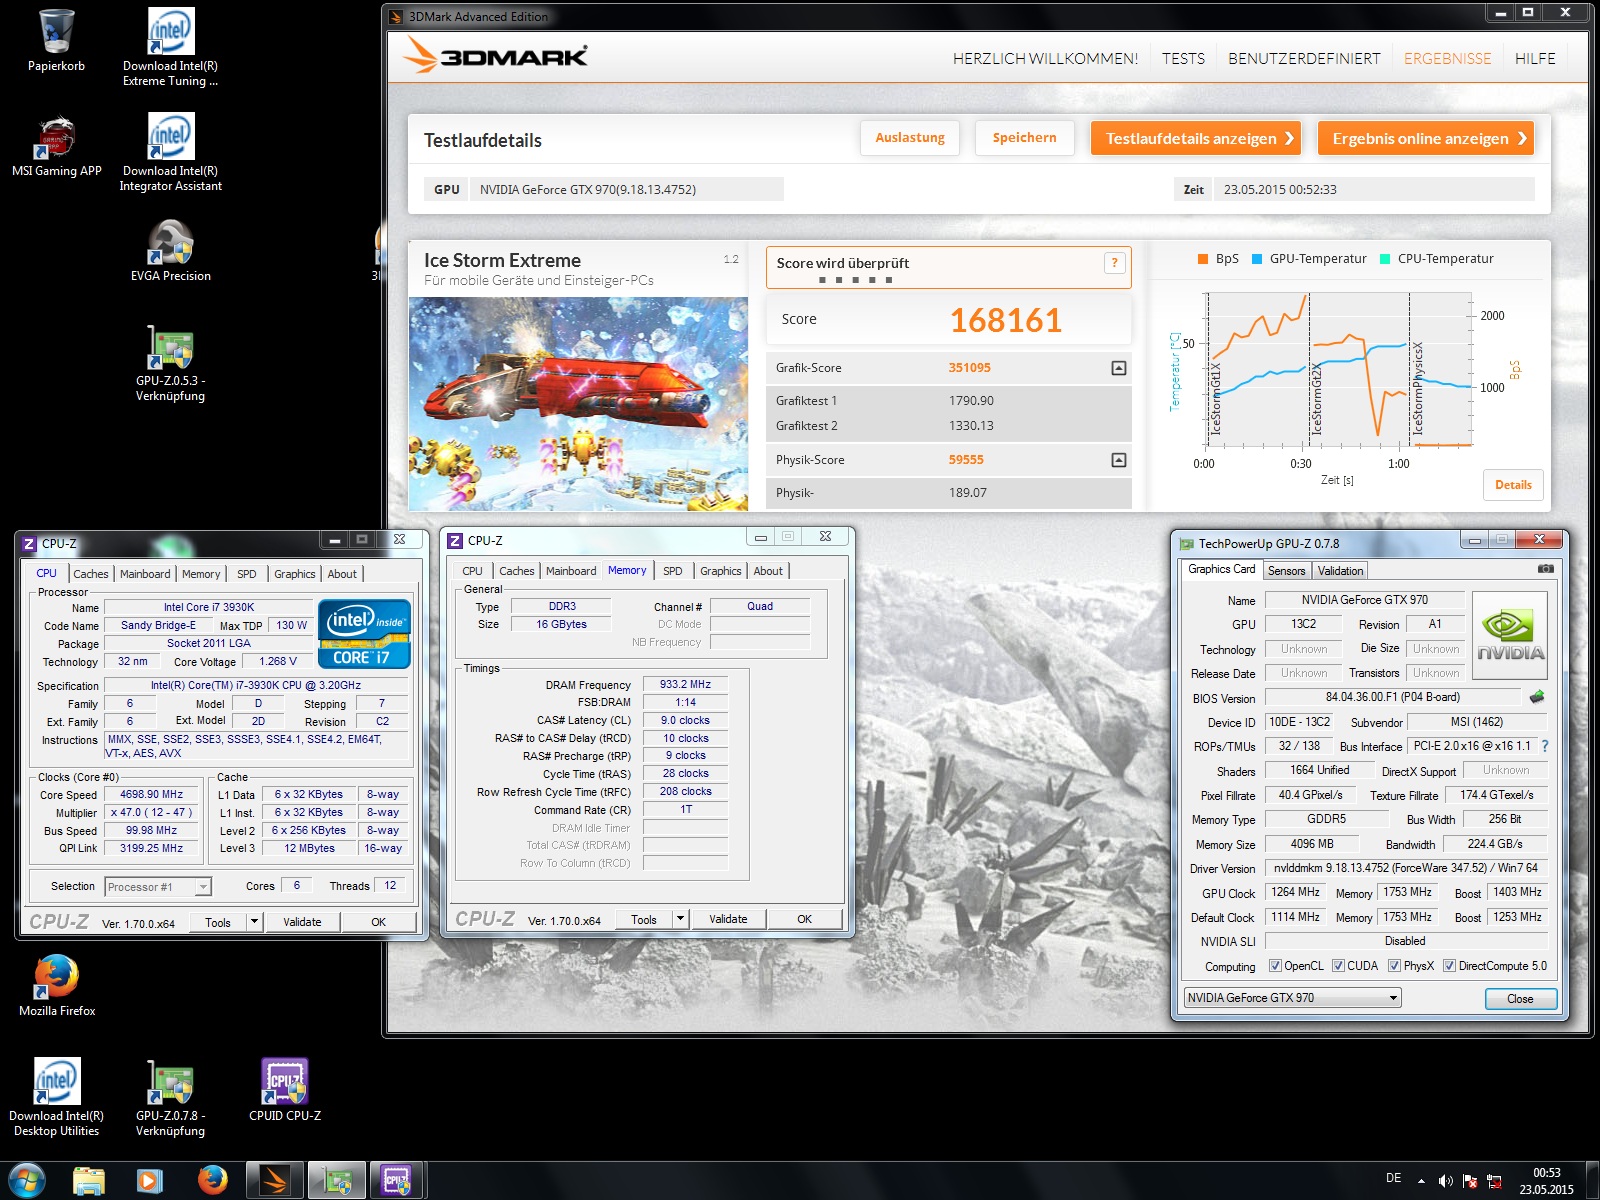Screen dimensions: 1600x1200
Task: Switch to CPU-Z via taskbar icon
Action: [x=398, y=1181]
